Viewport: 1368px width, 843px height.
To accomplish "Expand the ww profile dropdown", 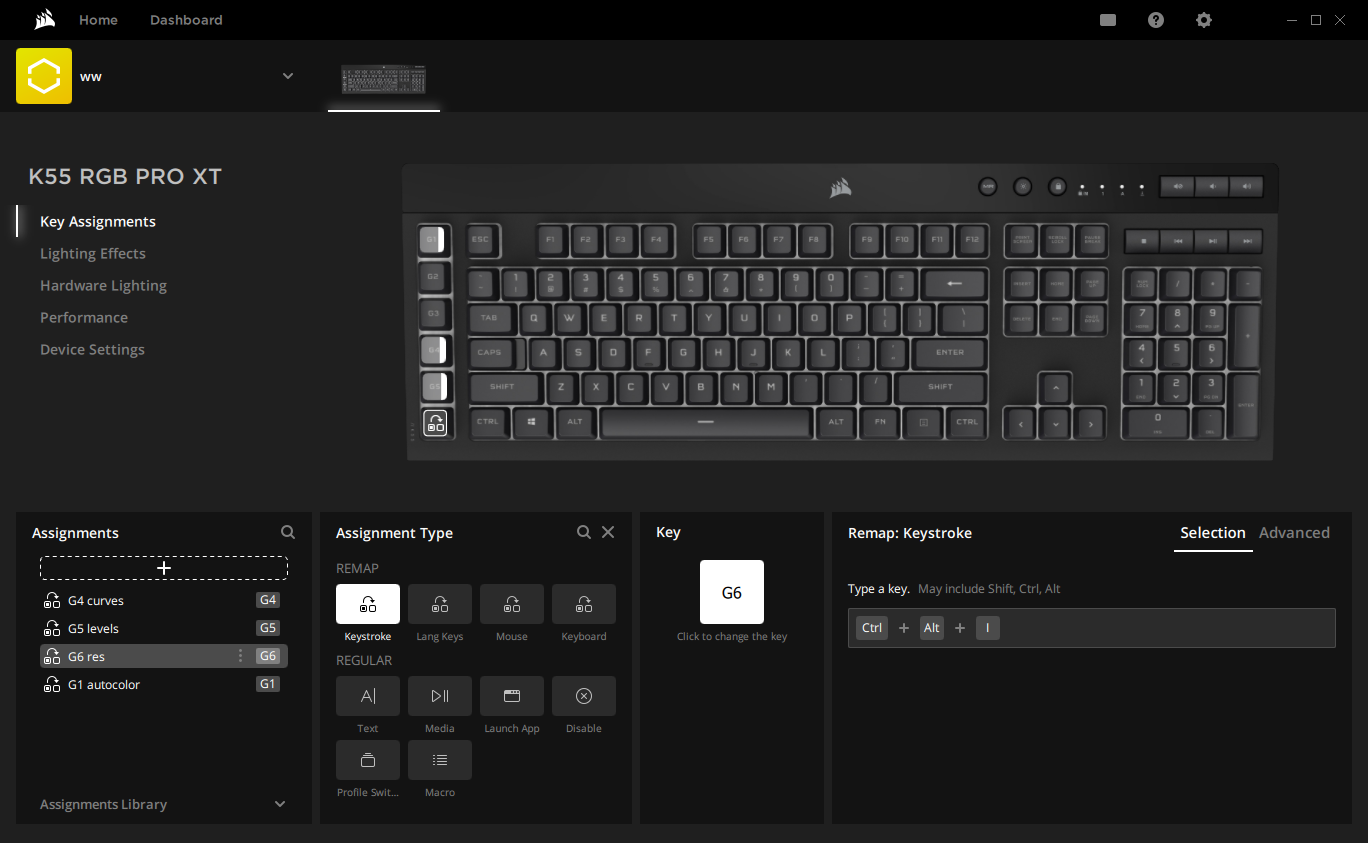I will [288, 76].
